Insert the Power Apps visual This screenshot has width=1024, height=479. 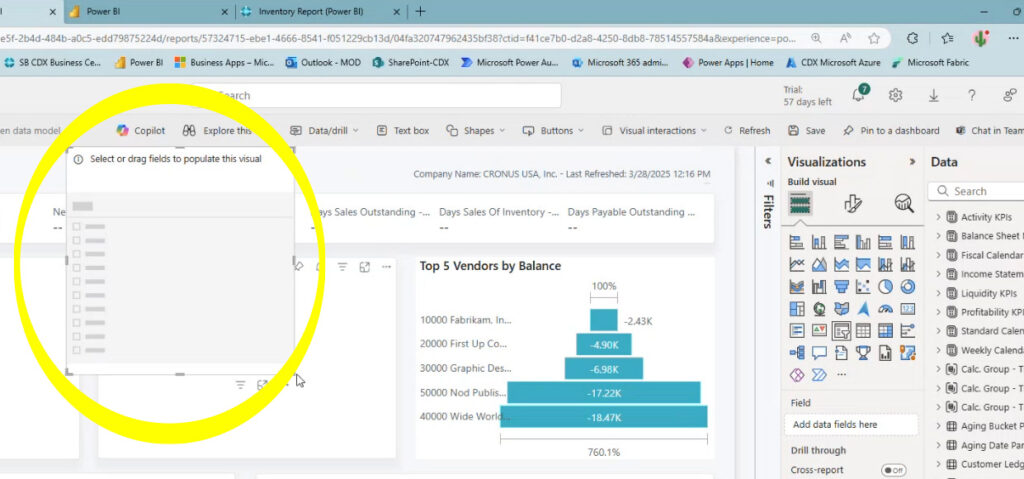pyautogui.click(x=797, y=375)
